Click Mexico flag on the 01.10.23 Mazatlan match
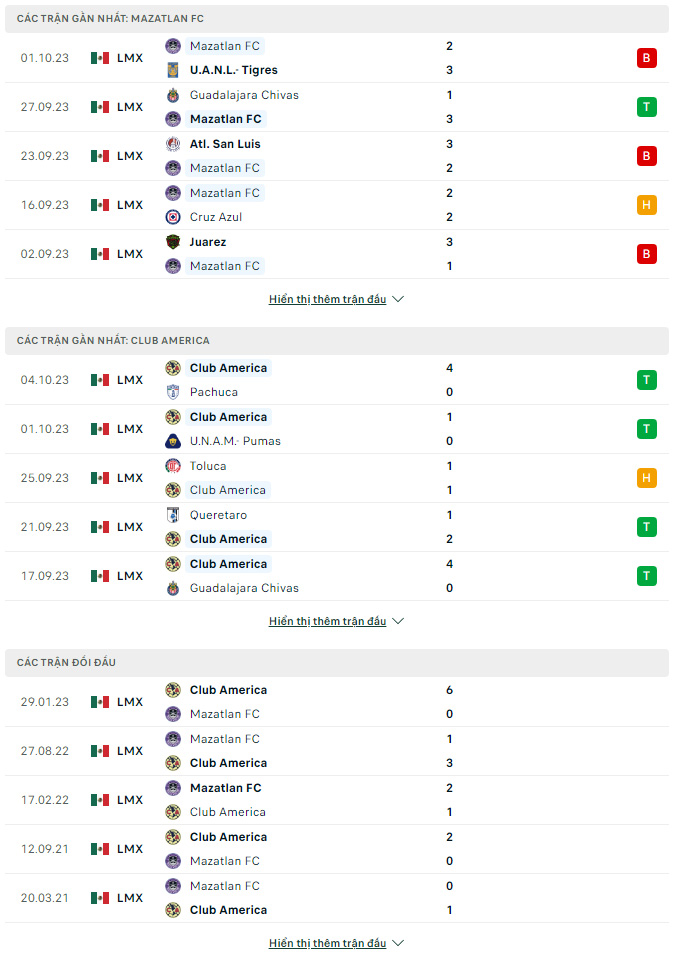 [100, 58]
